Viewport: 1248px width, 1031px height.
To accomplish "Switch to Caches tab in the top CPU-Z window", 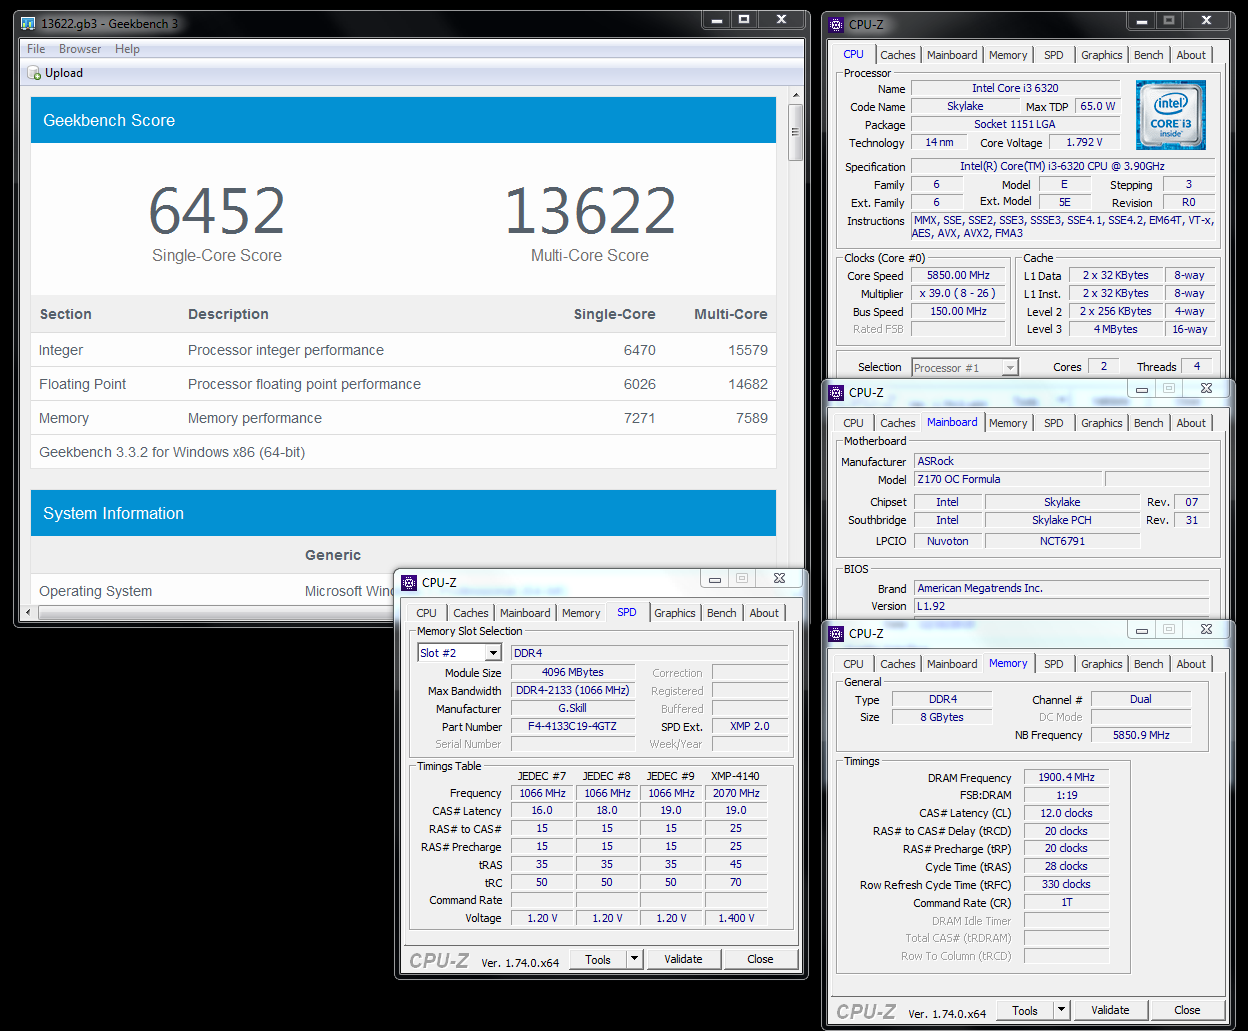I will (897, 55).
